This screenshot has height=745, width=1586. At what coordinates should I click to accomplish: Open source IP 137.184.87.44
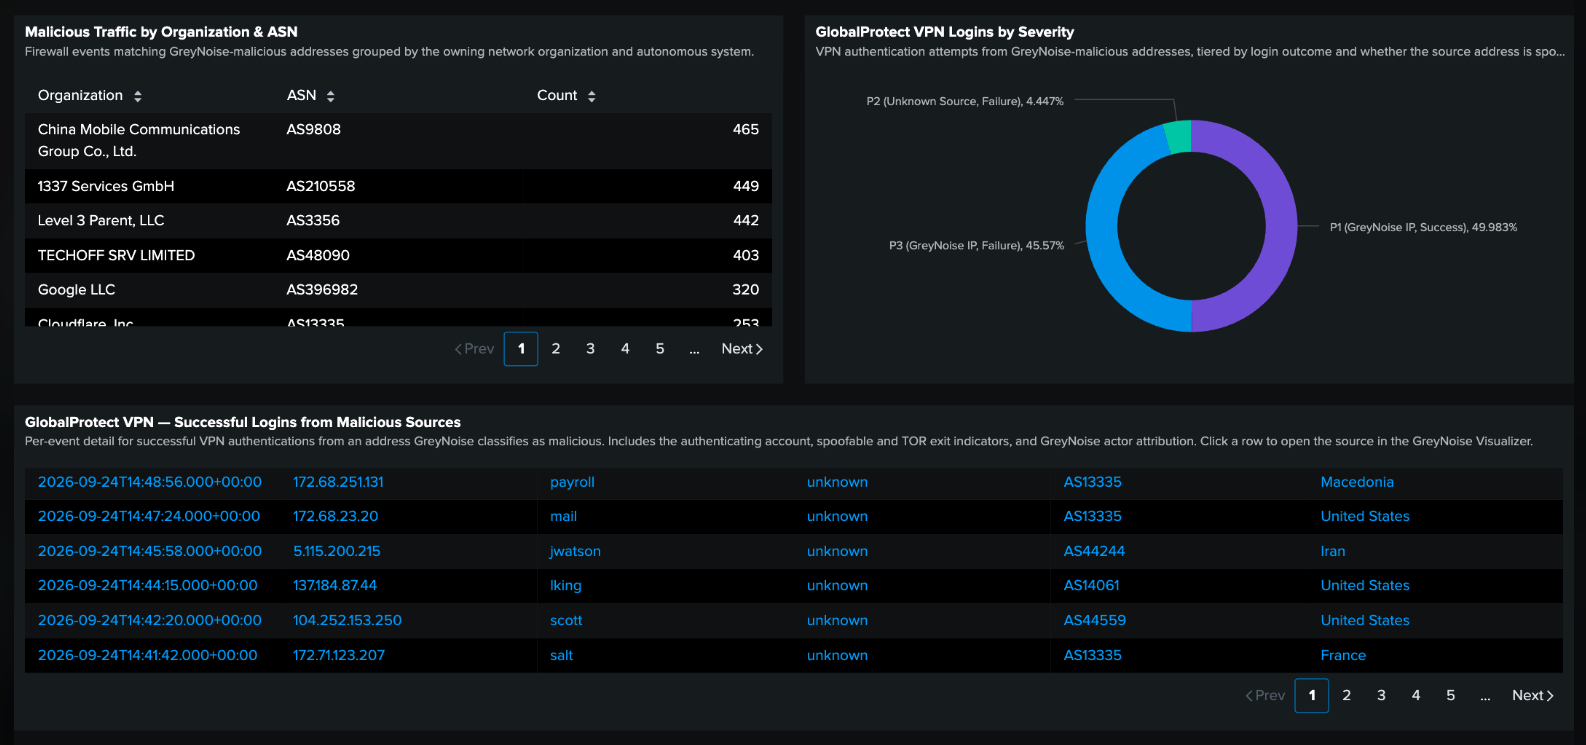(335, 586)
